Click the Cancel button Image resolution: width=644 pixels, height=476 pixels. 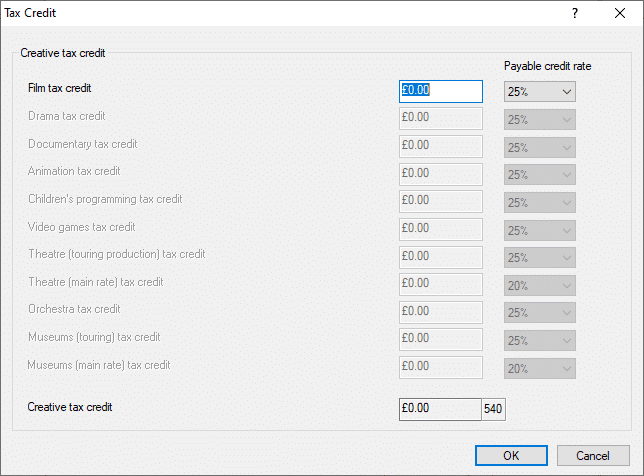(593, 455)
